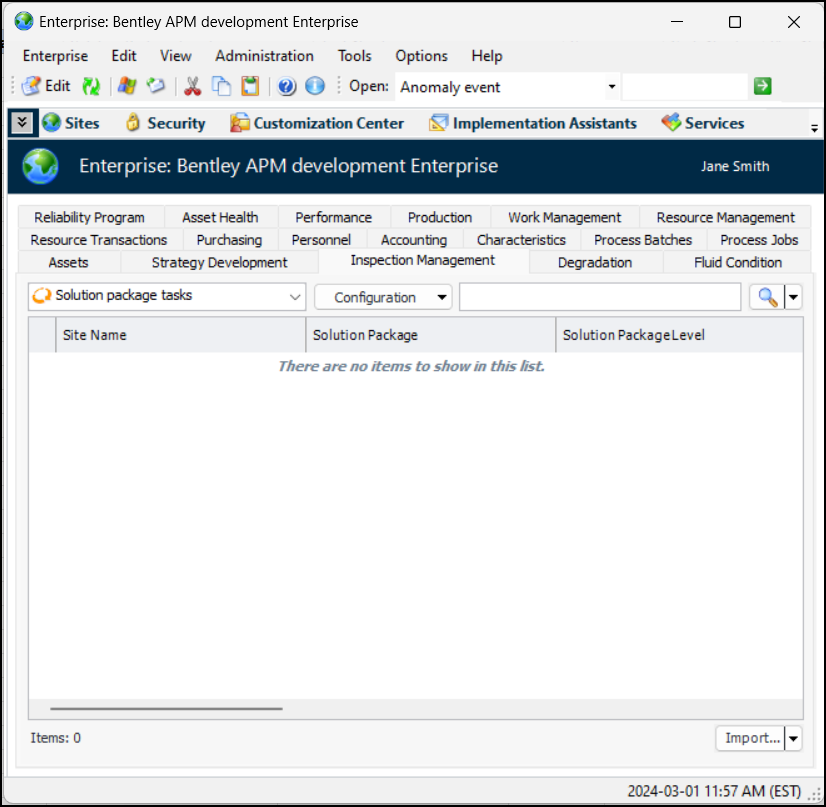Click 'Jane Smith' user name in header
The image size is (826, 807).
pos(735,166)
